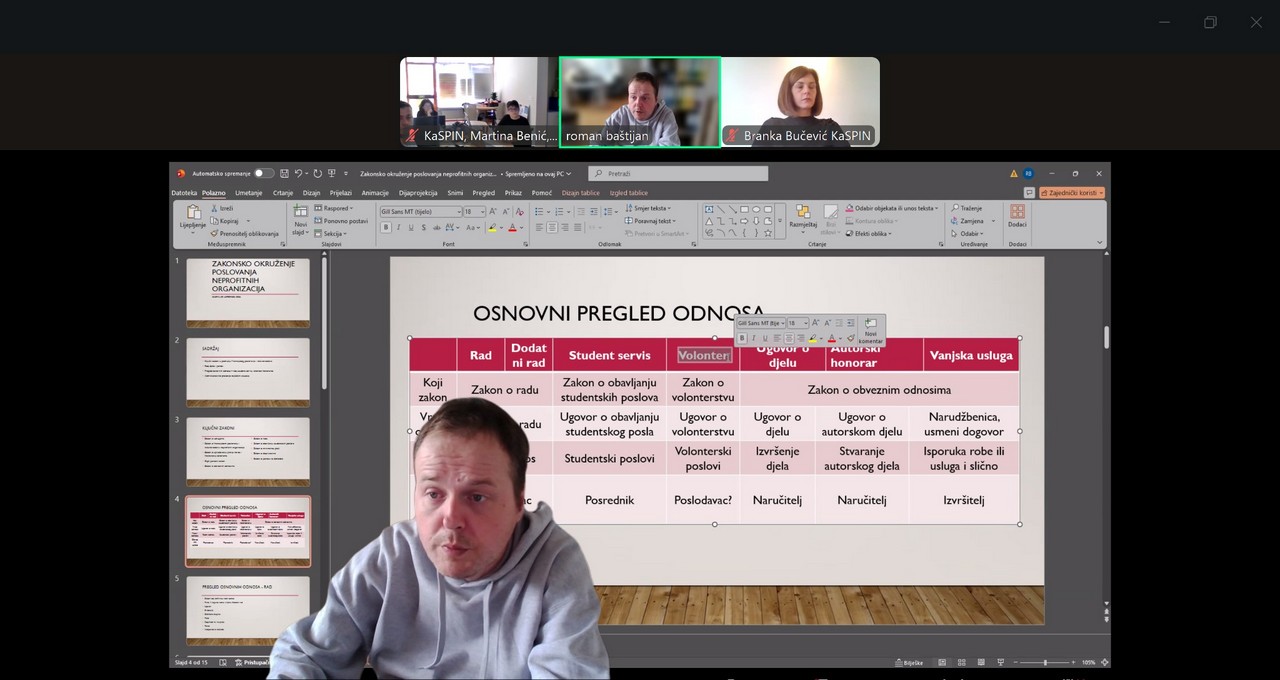
Task: Toggle the Automatsko spremanje switch
Action: click(263, 173)
